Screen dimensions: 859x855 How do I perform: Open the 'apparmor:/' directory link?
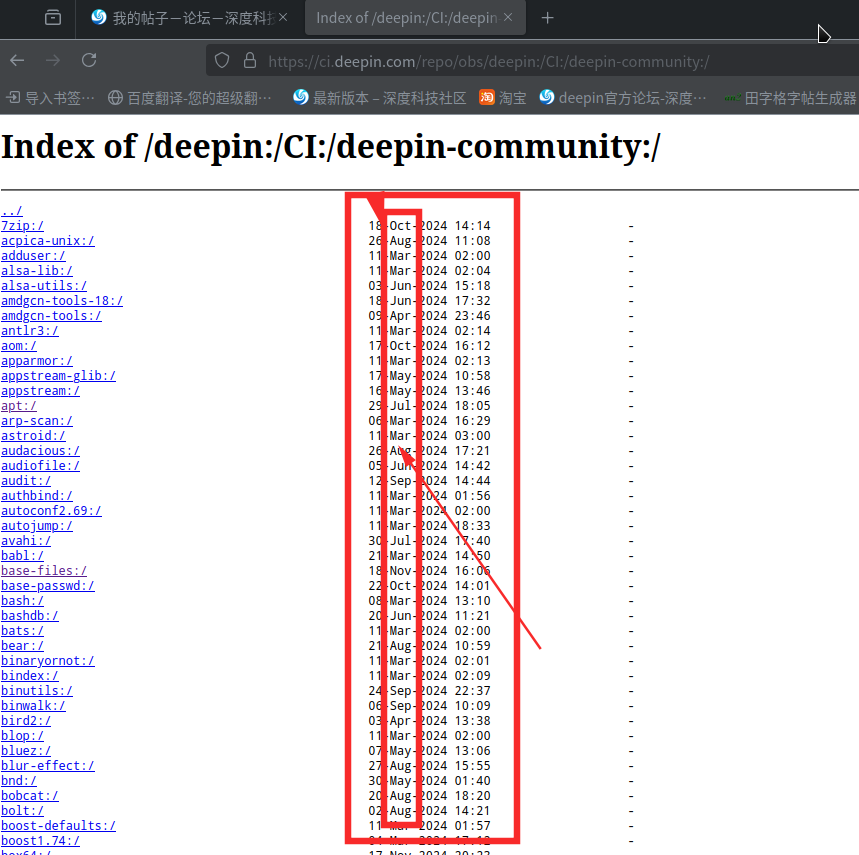(37, 361)
